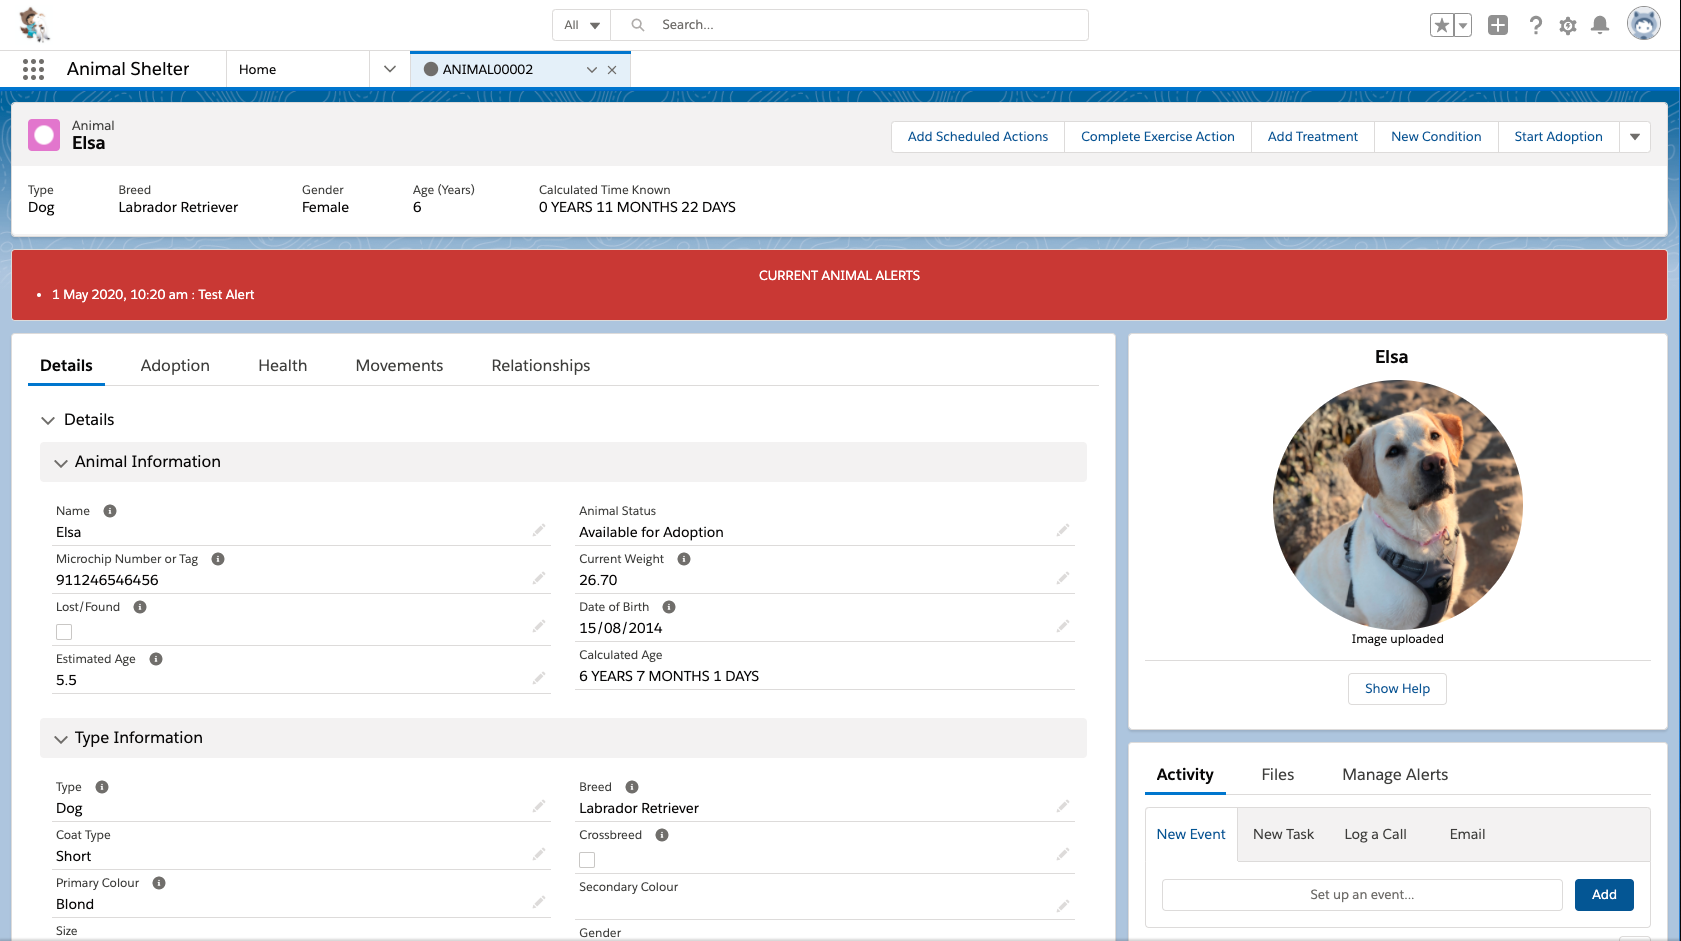Open the user profile avatar

pyautogui.click(x=1644, y=23)
